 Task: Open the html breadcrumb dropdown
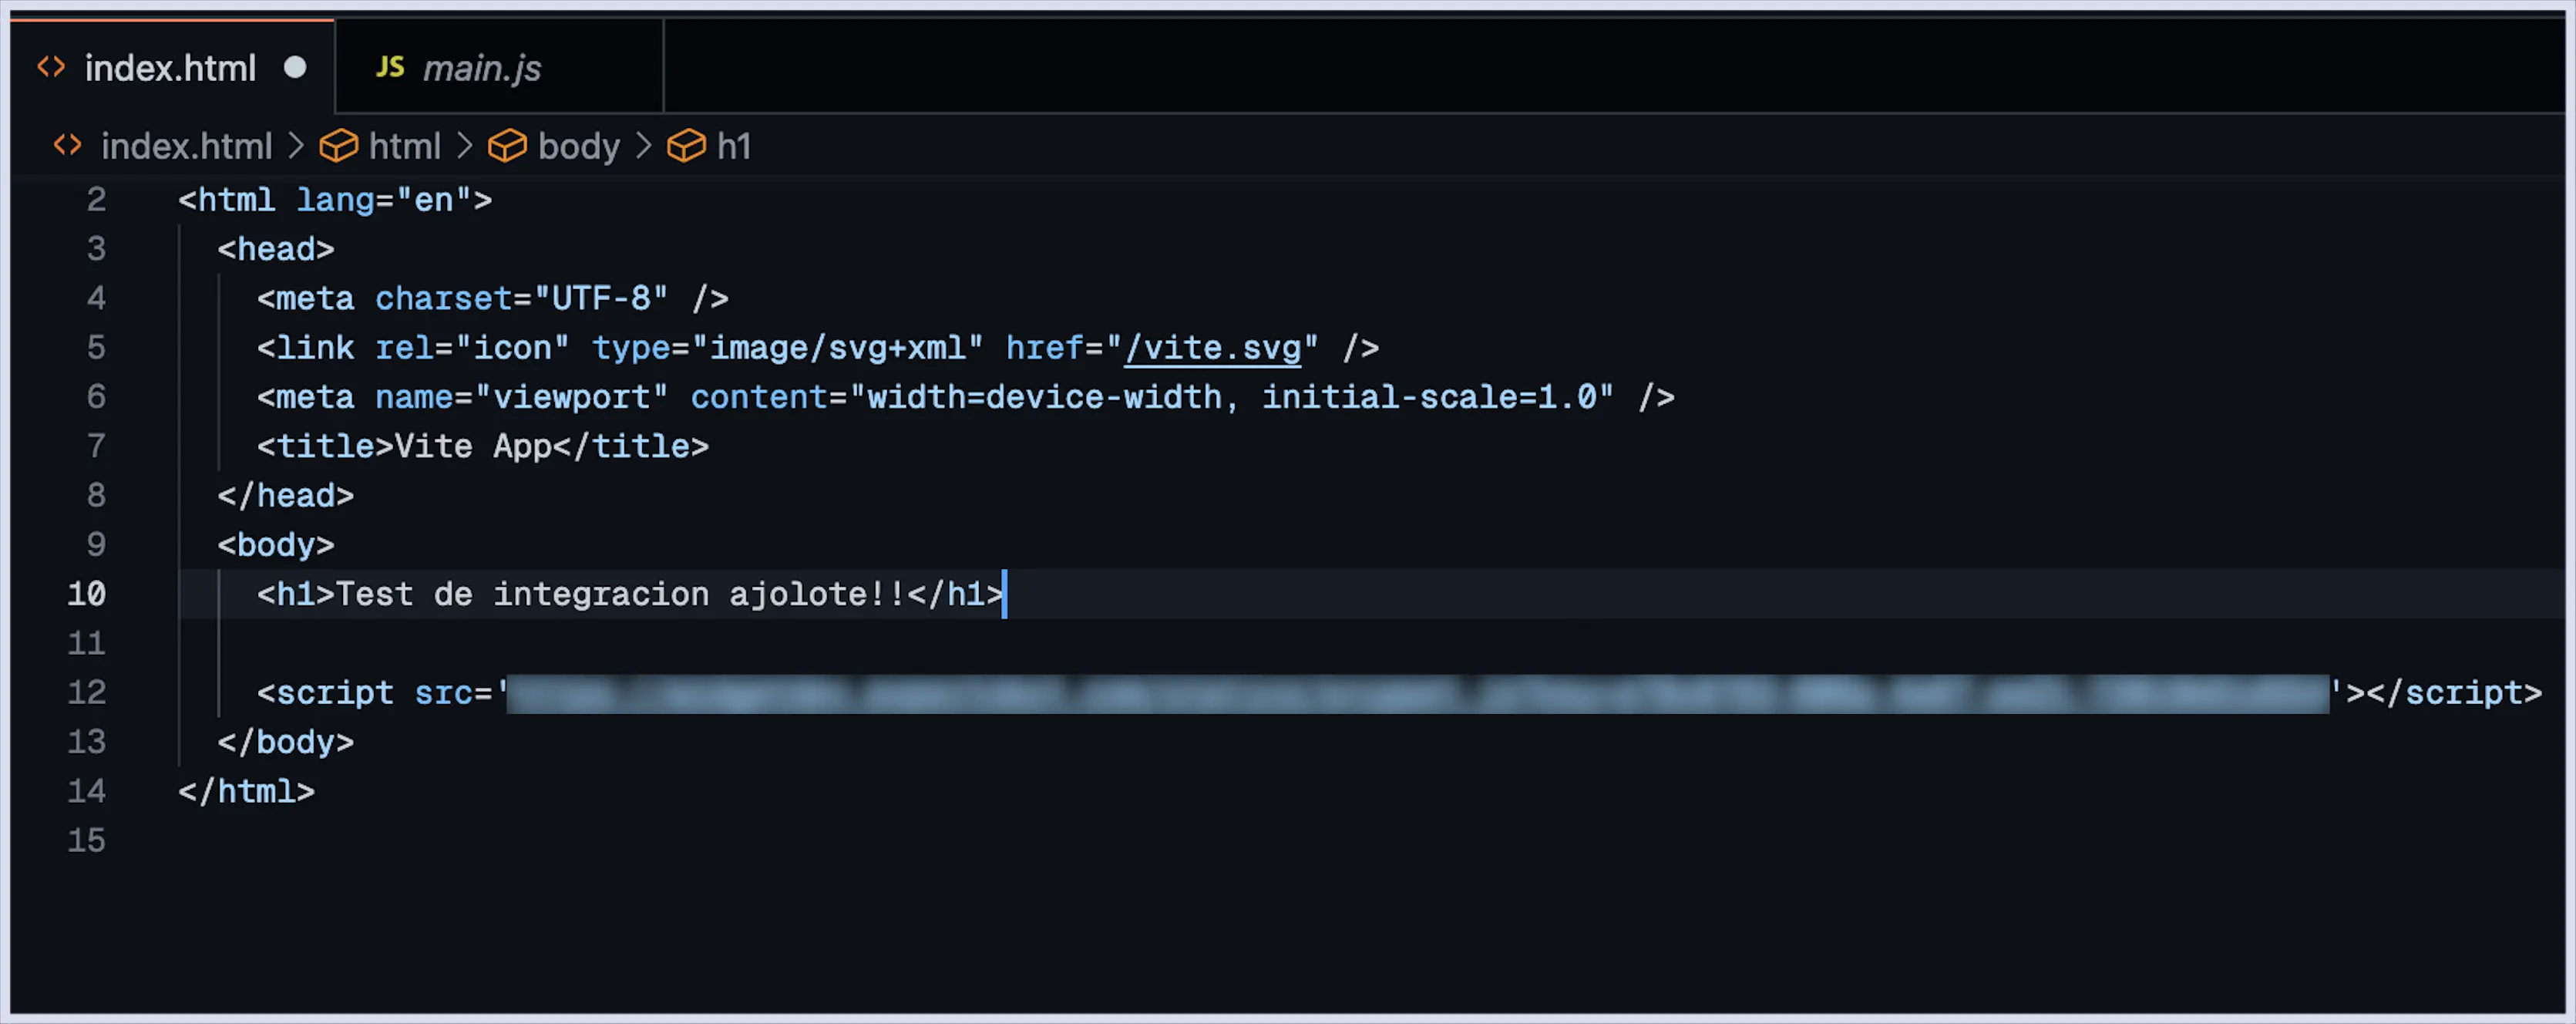[404, 146]
